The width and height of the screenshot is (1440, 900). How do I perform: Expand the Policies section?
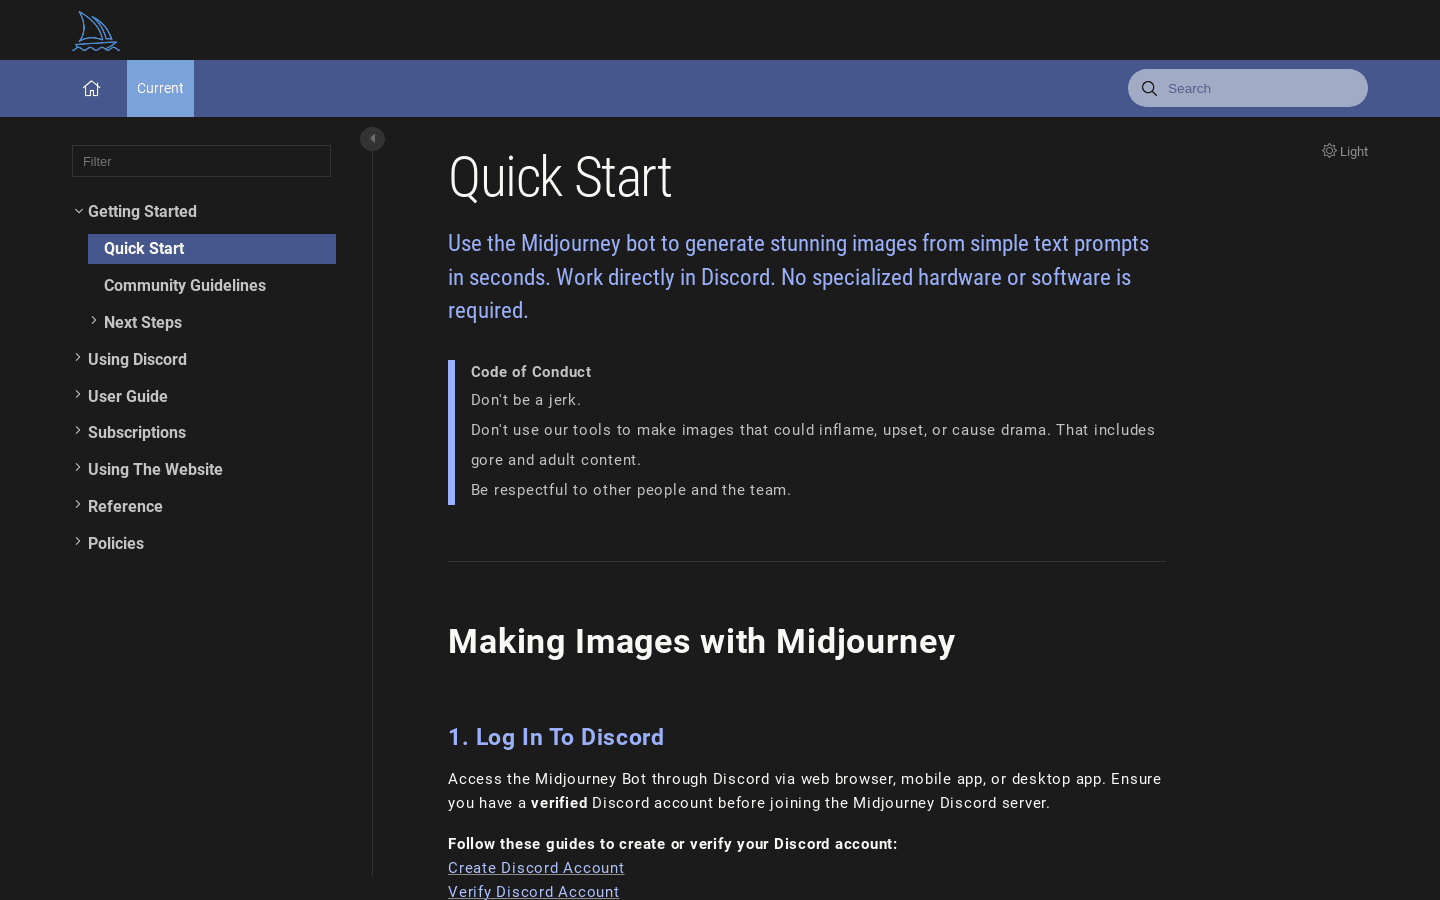click(78, 540)
